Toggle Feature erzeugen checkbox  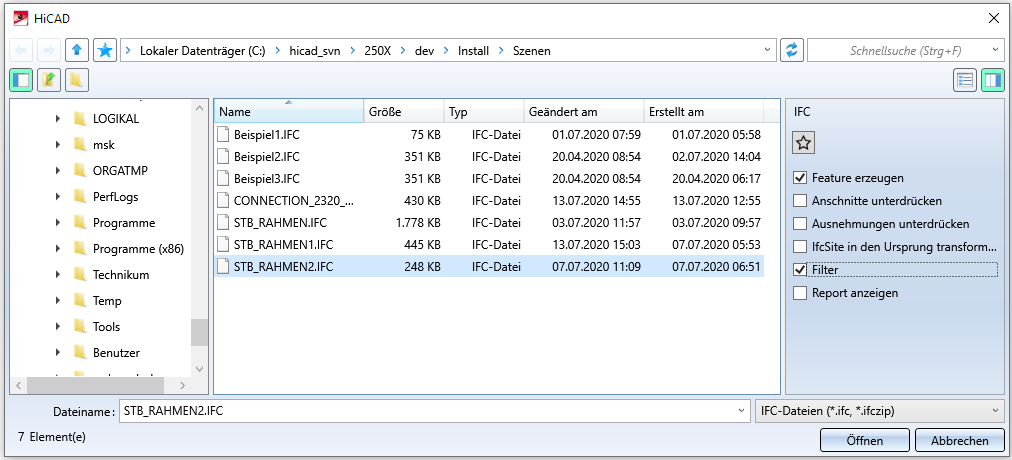(x=800, y=177)
